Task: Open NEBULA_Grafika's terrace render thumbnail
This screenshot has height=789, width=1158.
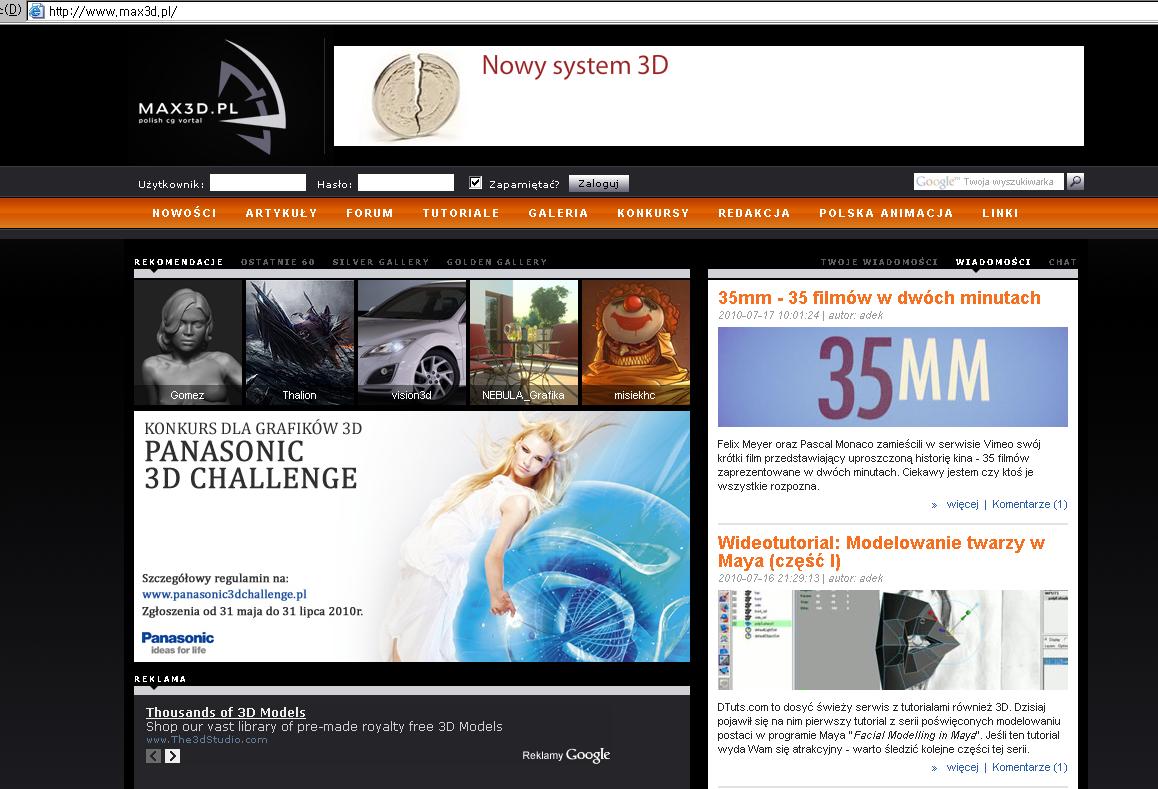Action: pyautogui.click(x=524, y=342)
